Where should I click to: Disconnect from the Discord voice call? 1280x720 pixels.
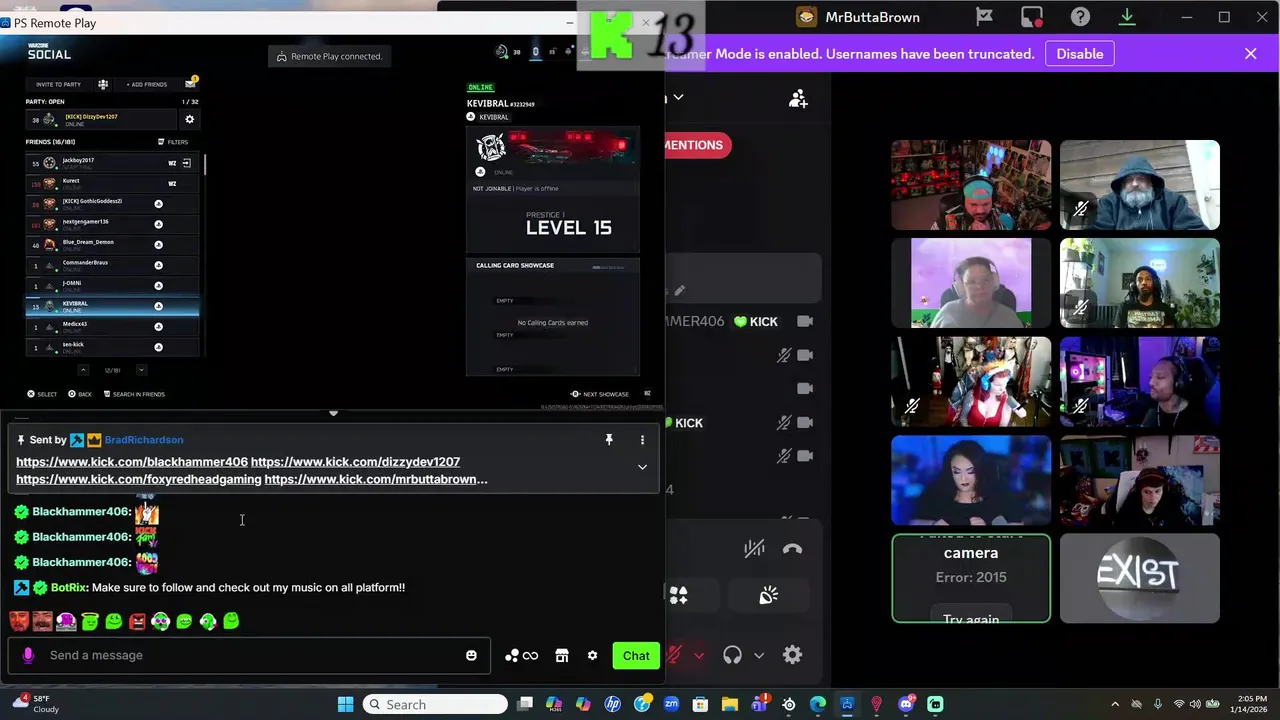pyautogui.click(x=793, y=548)
